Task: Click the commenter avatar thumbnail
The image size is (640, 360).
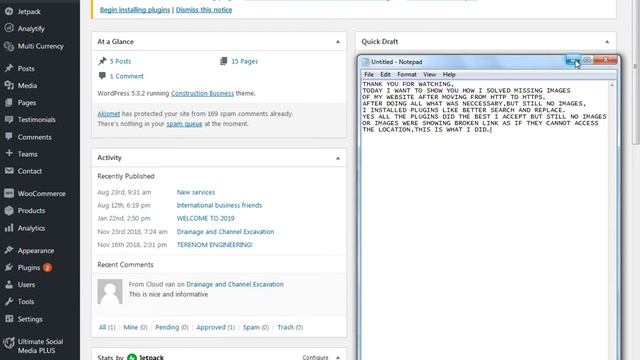Action: 110,291
